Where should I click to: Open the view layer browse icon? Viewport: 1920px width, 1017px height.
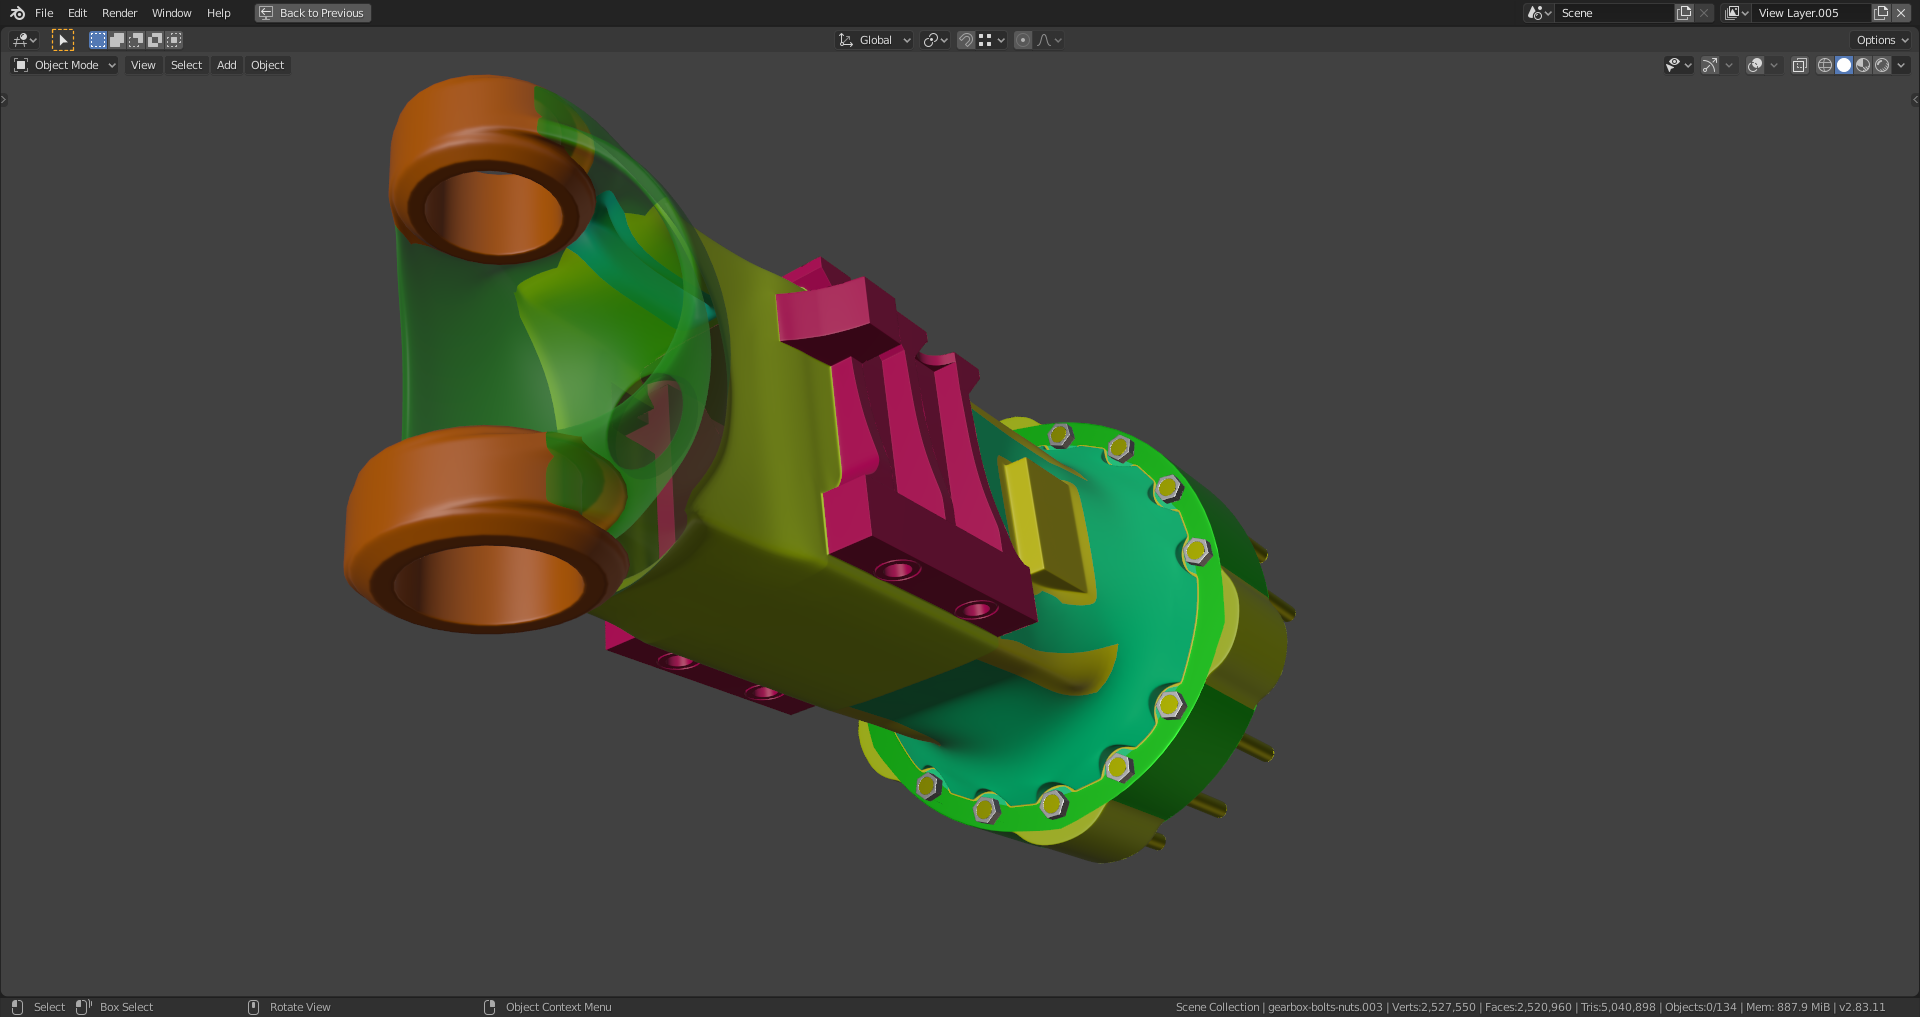1737,13
